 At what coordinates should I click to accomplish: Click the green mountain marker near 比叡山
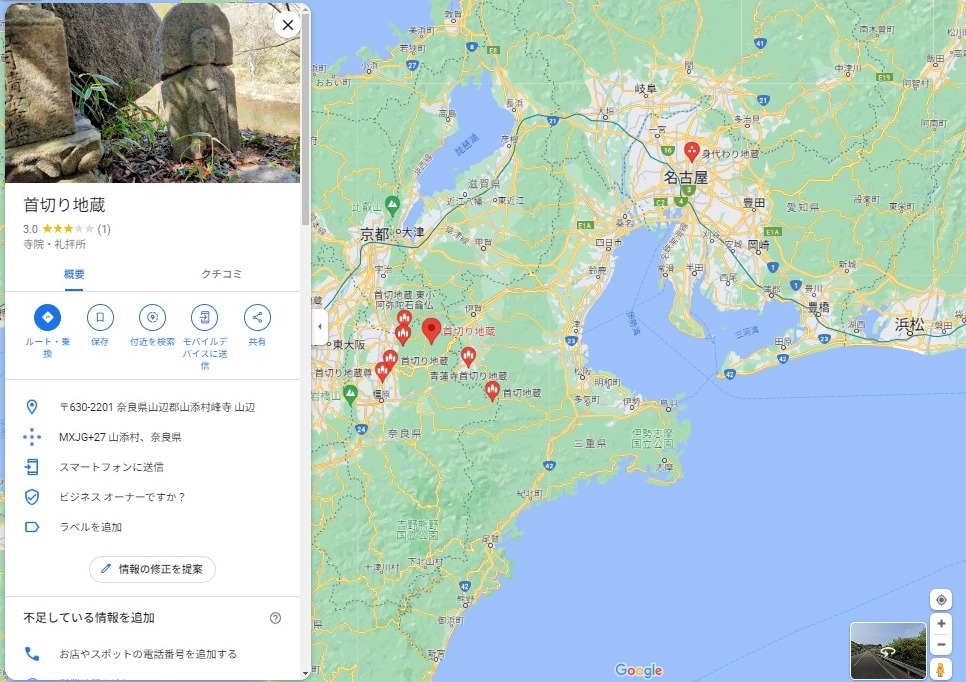(x=392, y=205)
